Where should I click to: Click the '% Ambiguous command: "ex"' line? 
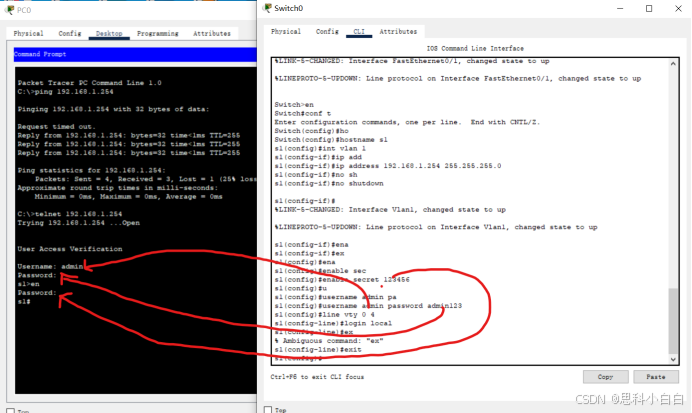pyautogui.click(x=329, y=341)
